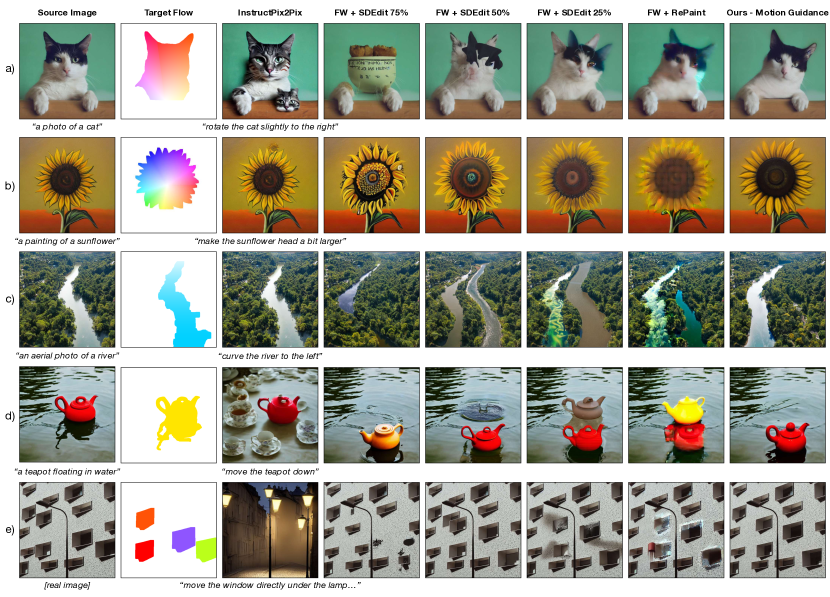This screenshot has width=830, height=597.
Task: Click the caption 'move the teapot down'
Action: pos(270,471)
